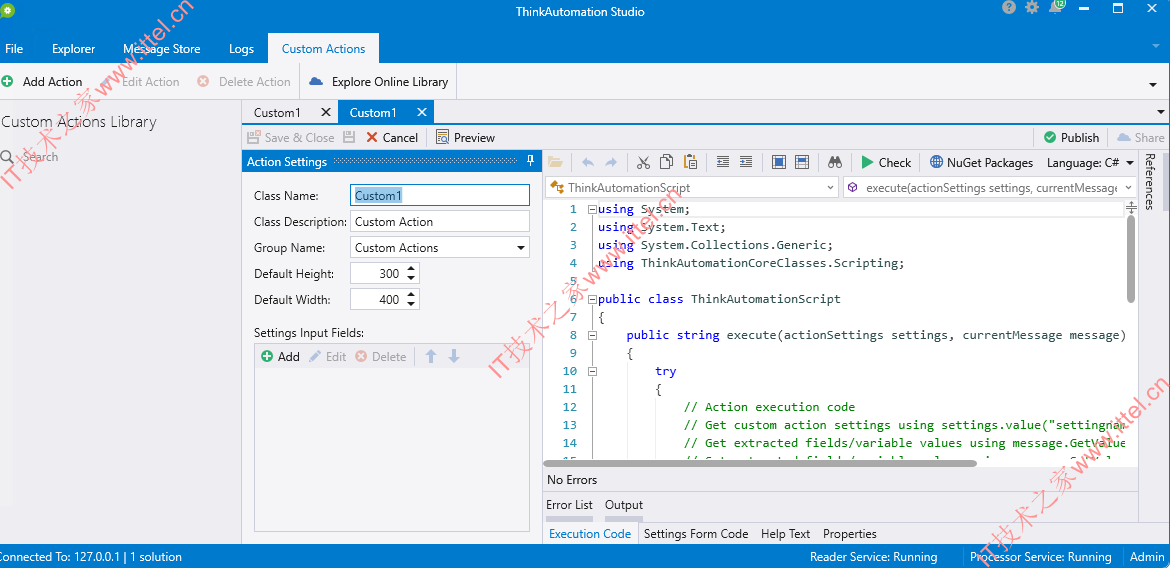Click the code editor vertical scrollbar
1170x568 pixels.
pyautogui.click(x=1130, y=260)
